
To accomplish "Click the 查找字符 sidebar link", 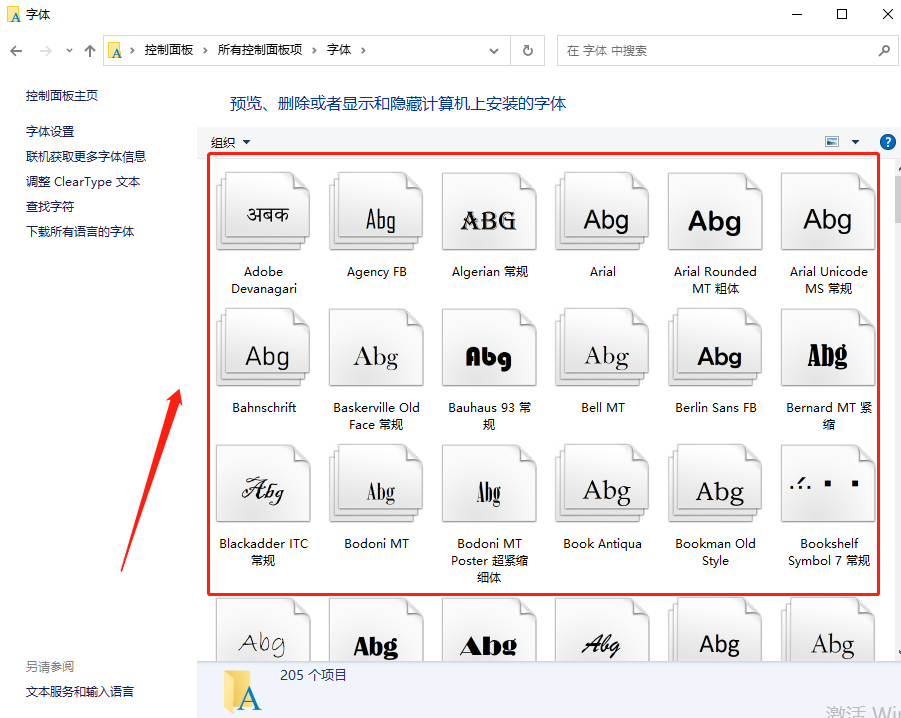I will pyautogui.click(x=50, y=206).
